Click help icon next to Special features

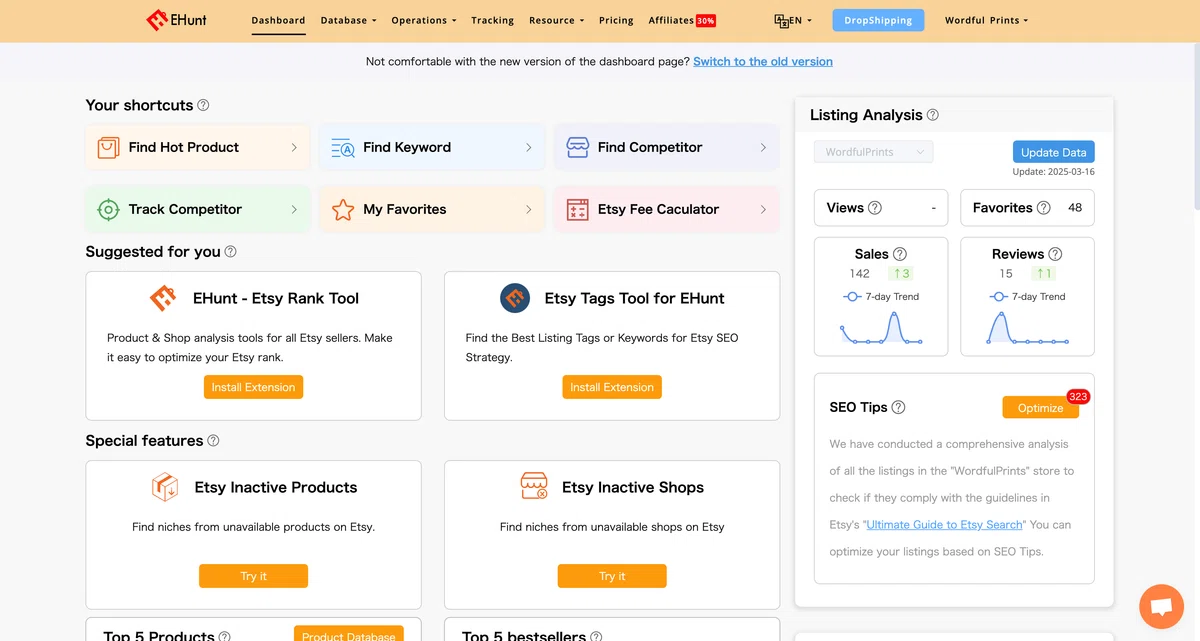click(x=213, y=441)
